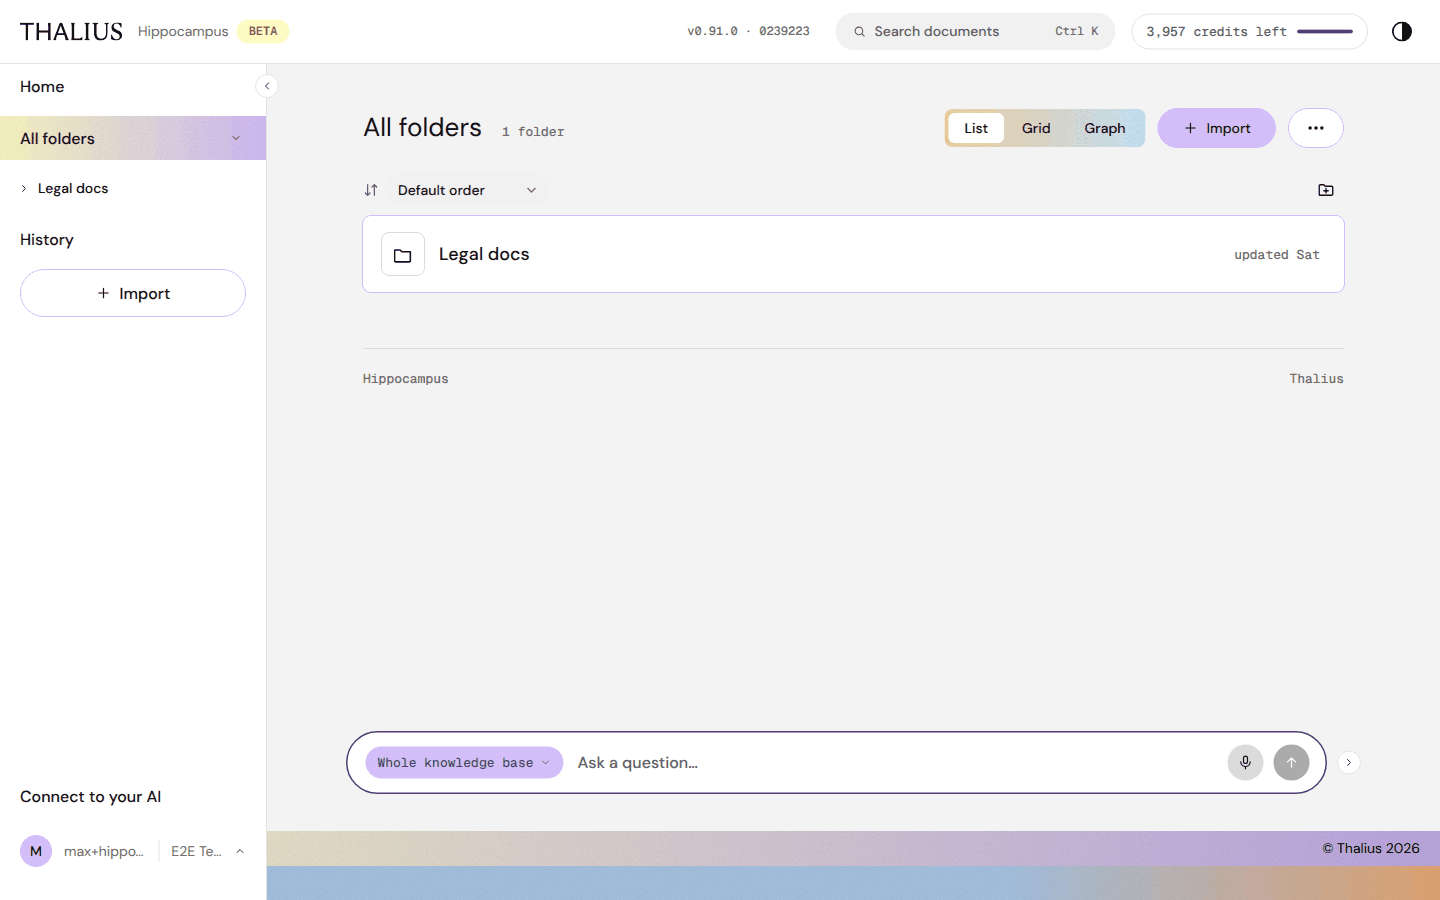Click the version v0.91.0 text
Image resolution: width=1440 pixels, height=900 pixels.
748,31
